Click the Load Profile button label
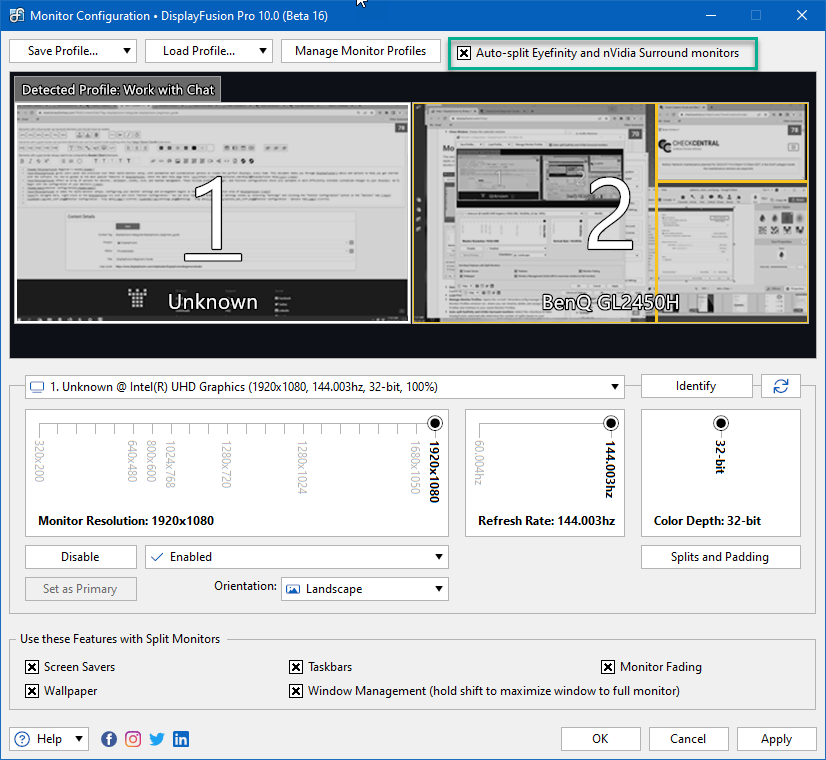826x760 pixels. point(199,51)
